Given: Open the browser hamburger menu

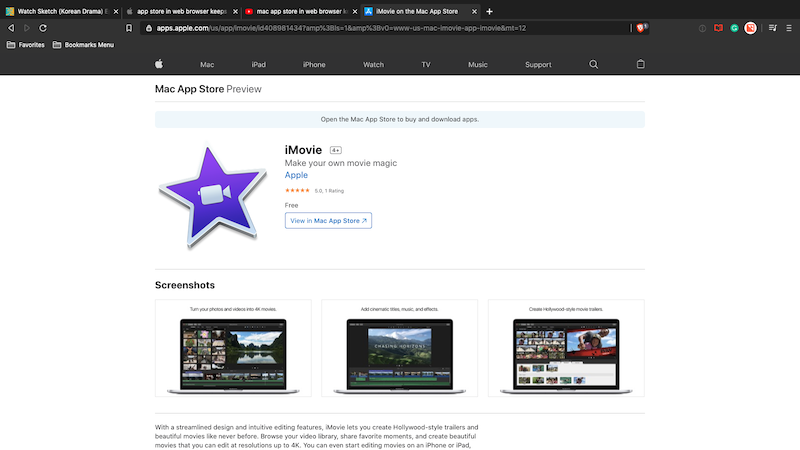Looking at the screenshot, I should [x=789, y=28].
